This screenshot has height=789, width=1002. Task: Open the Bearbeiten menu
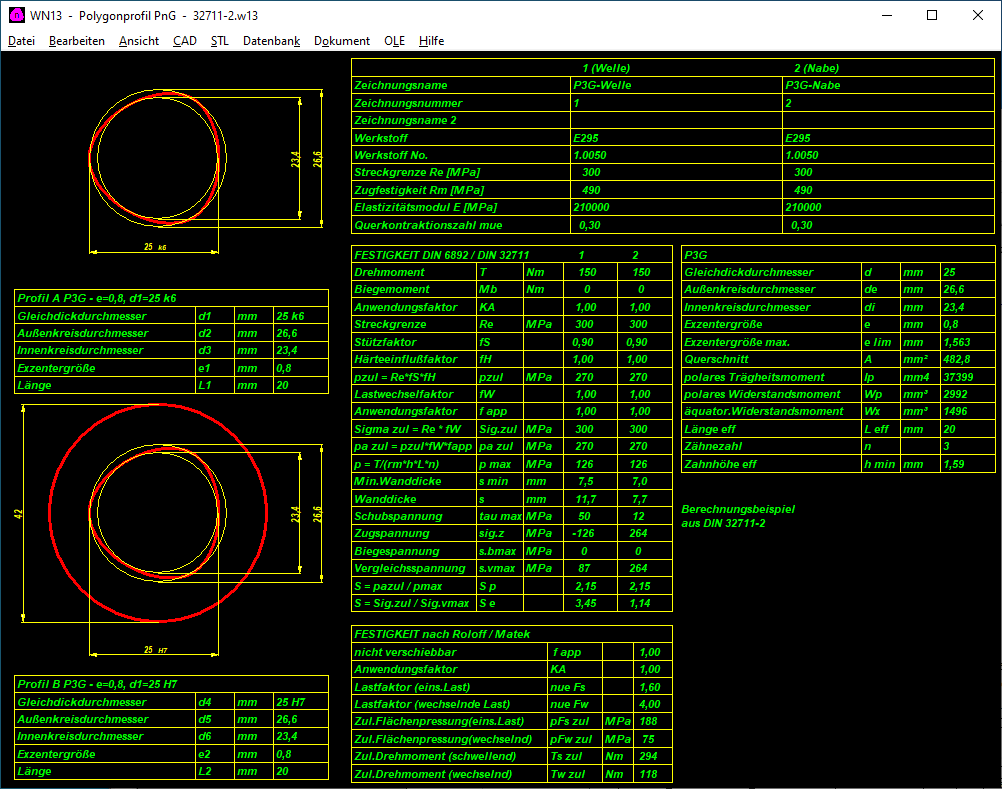(76, 41)
